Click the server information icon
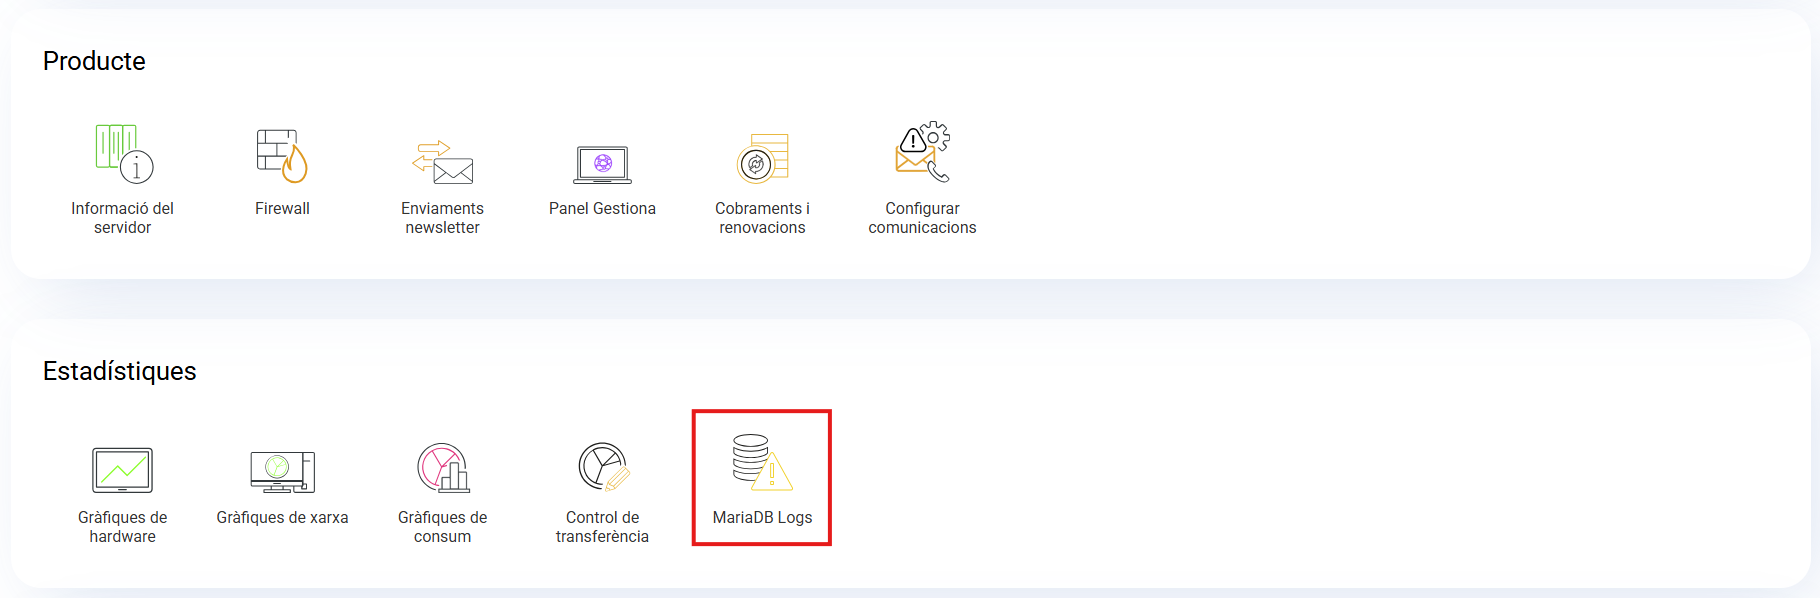This screenshot has height=598, width=1820. (x=123, y=154)
